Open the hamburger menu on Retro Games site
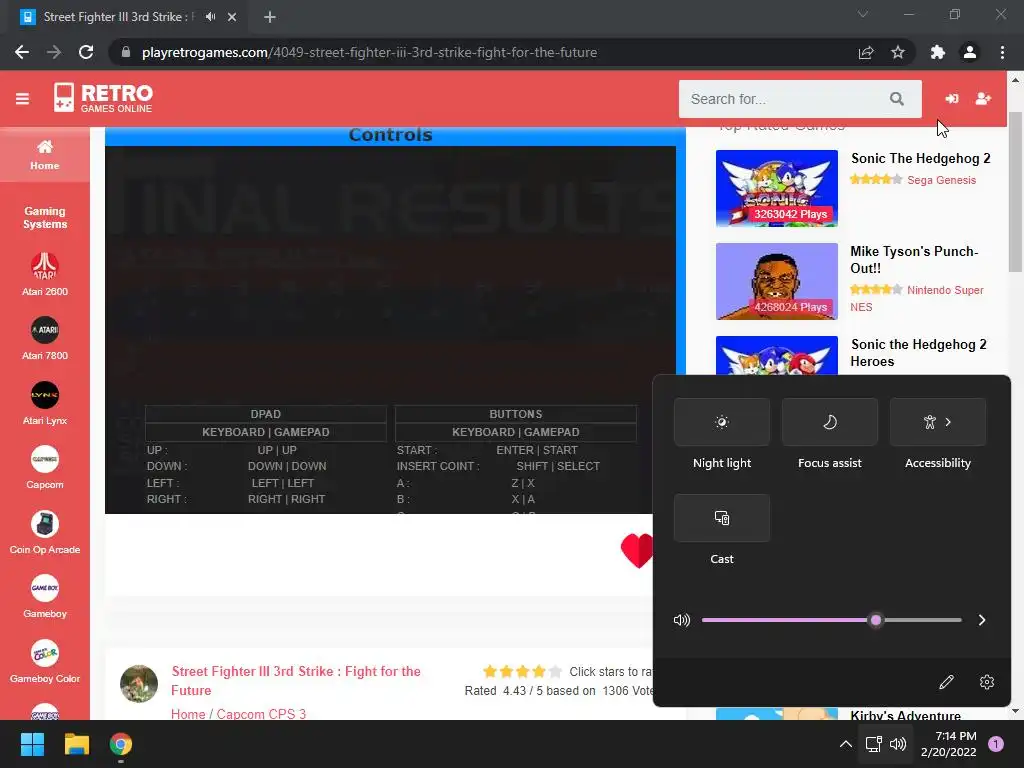This screenshot has width=1024, height=768. point(22,99)
